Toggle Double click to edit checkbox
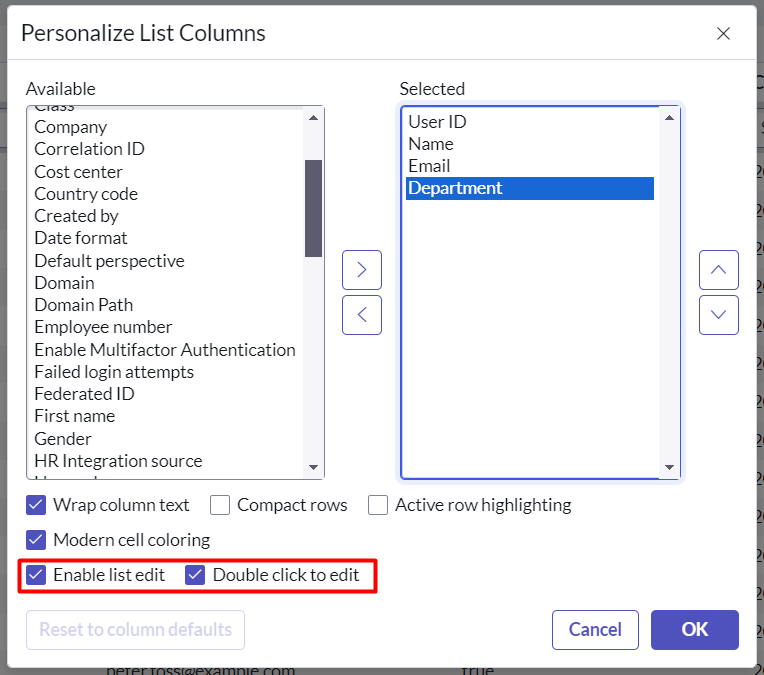The width and height of the screenshot is (764, 675). 196,575
